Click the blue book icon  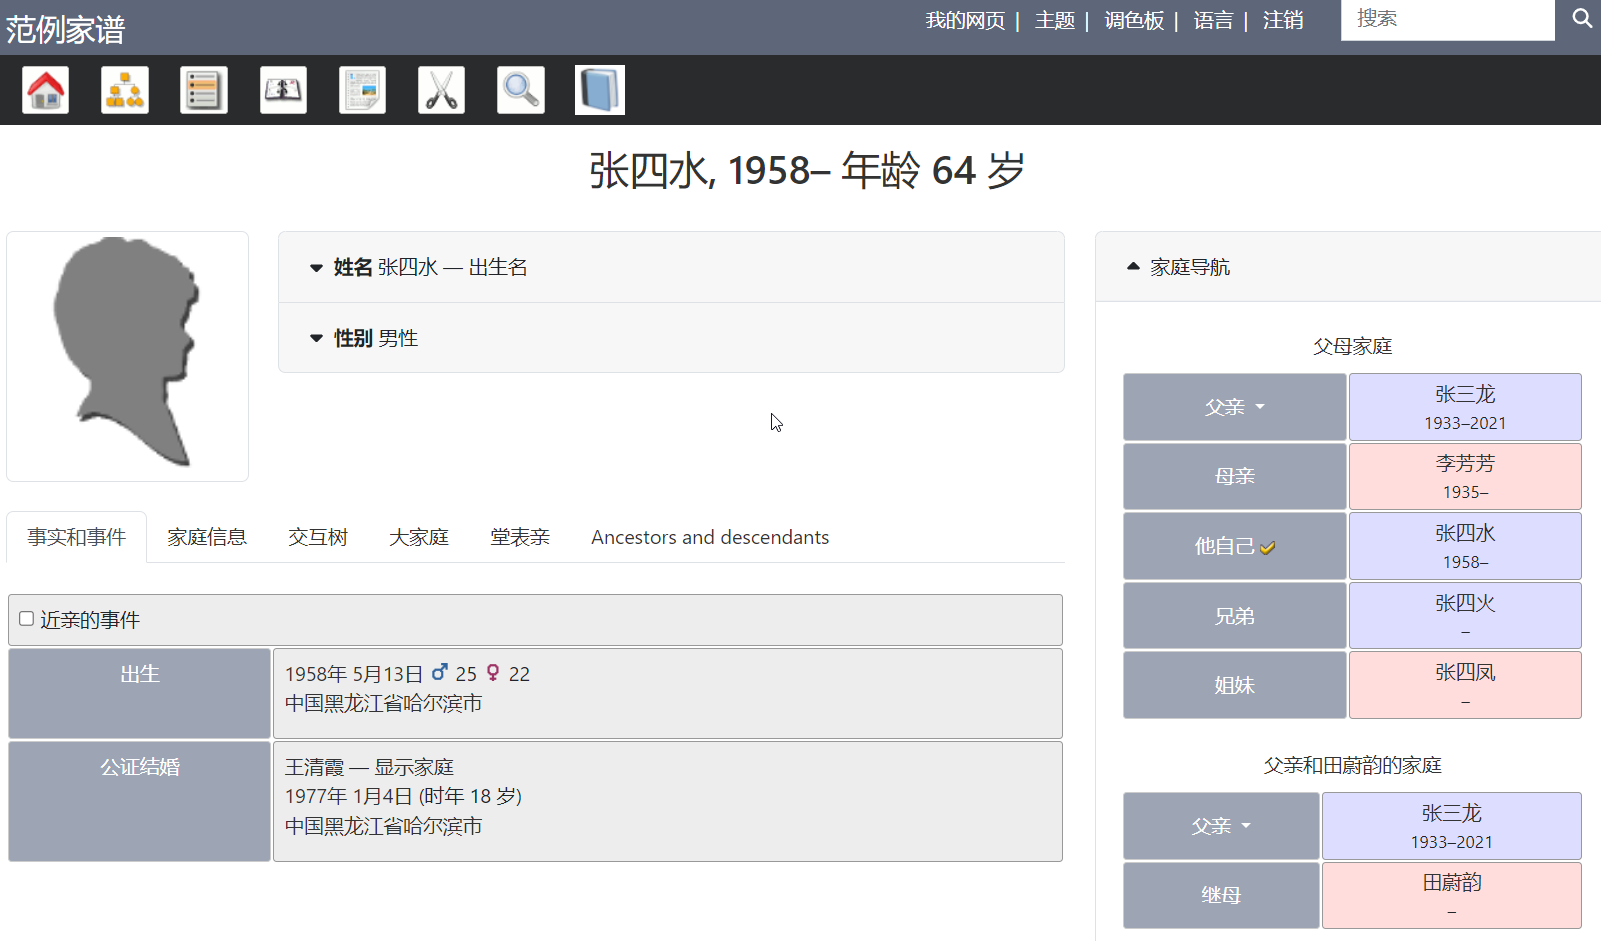point(599,90)
